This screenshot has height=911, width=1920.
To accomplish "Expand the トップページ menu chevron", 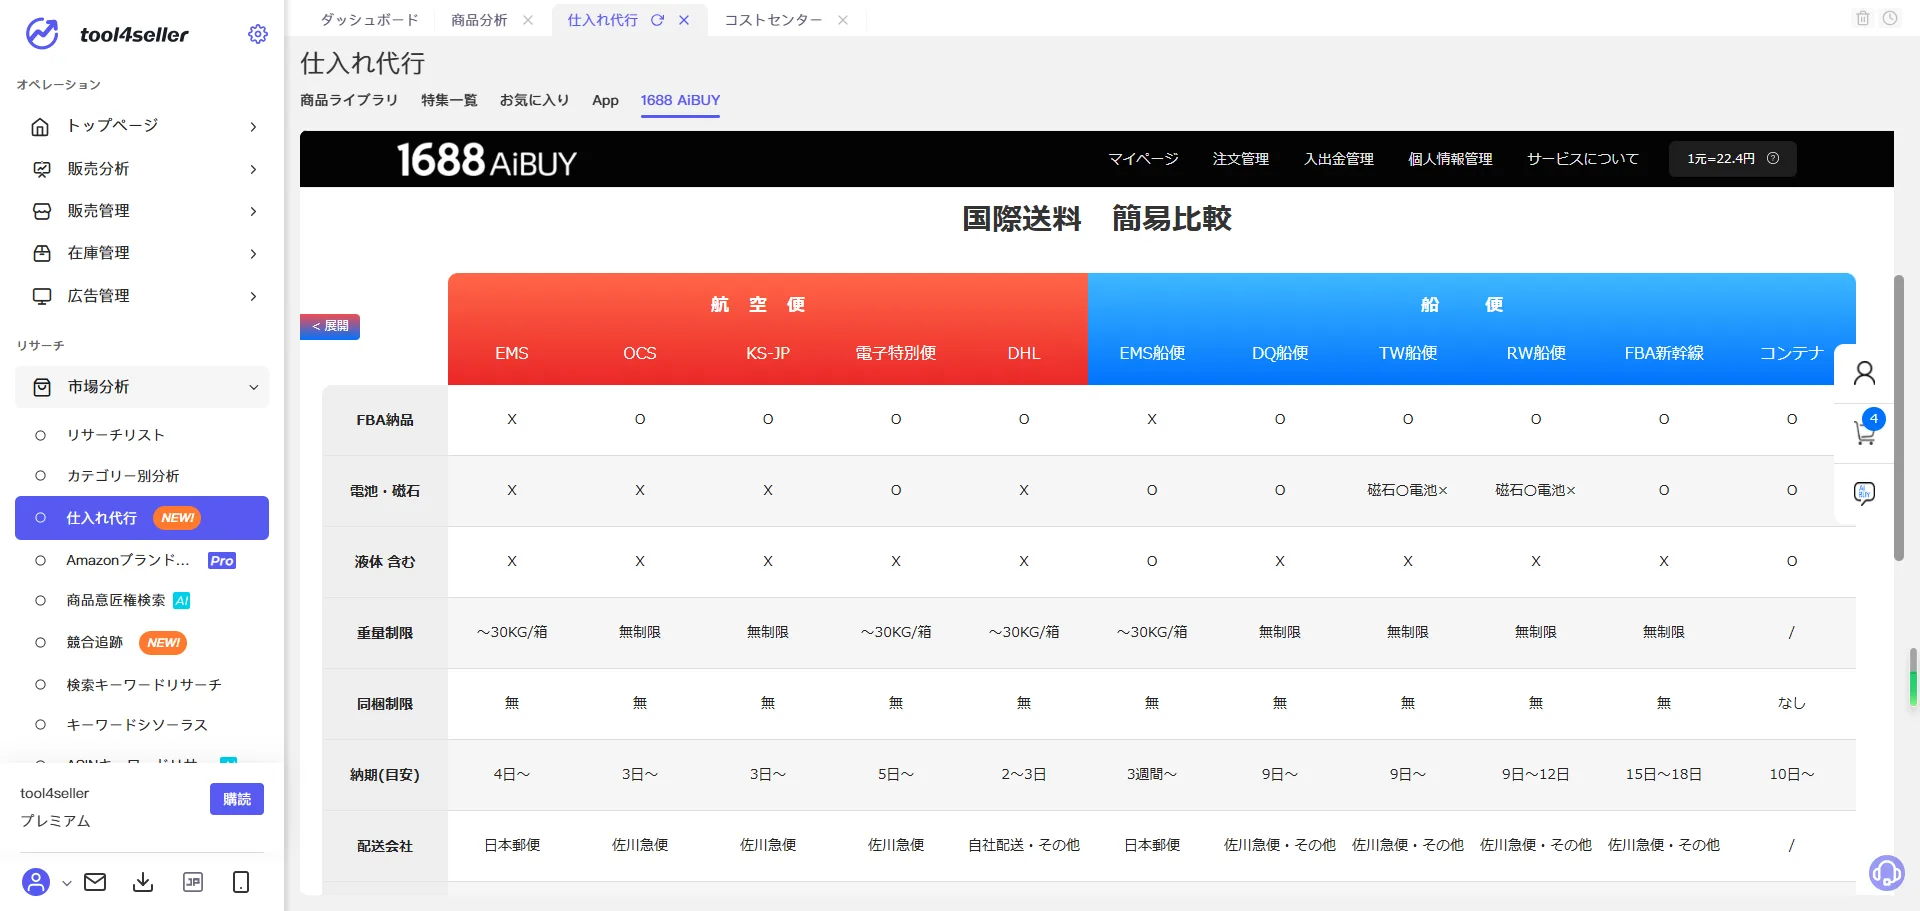I will [x=253, y=127].
